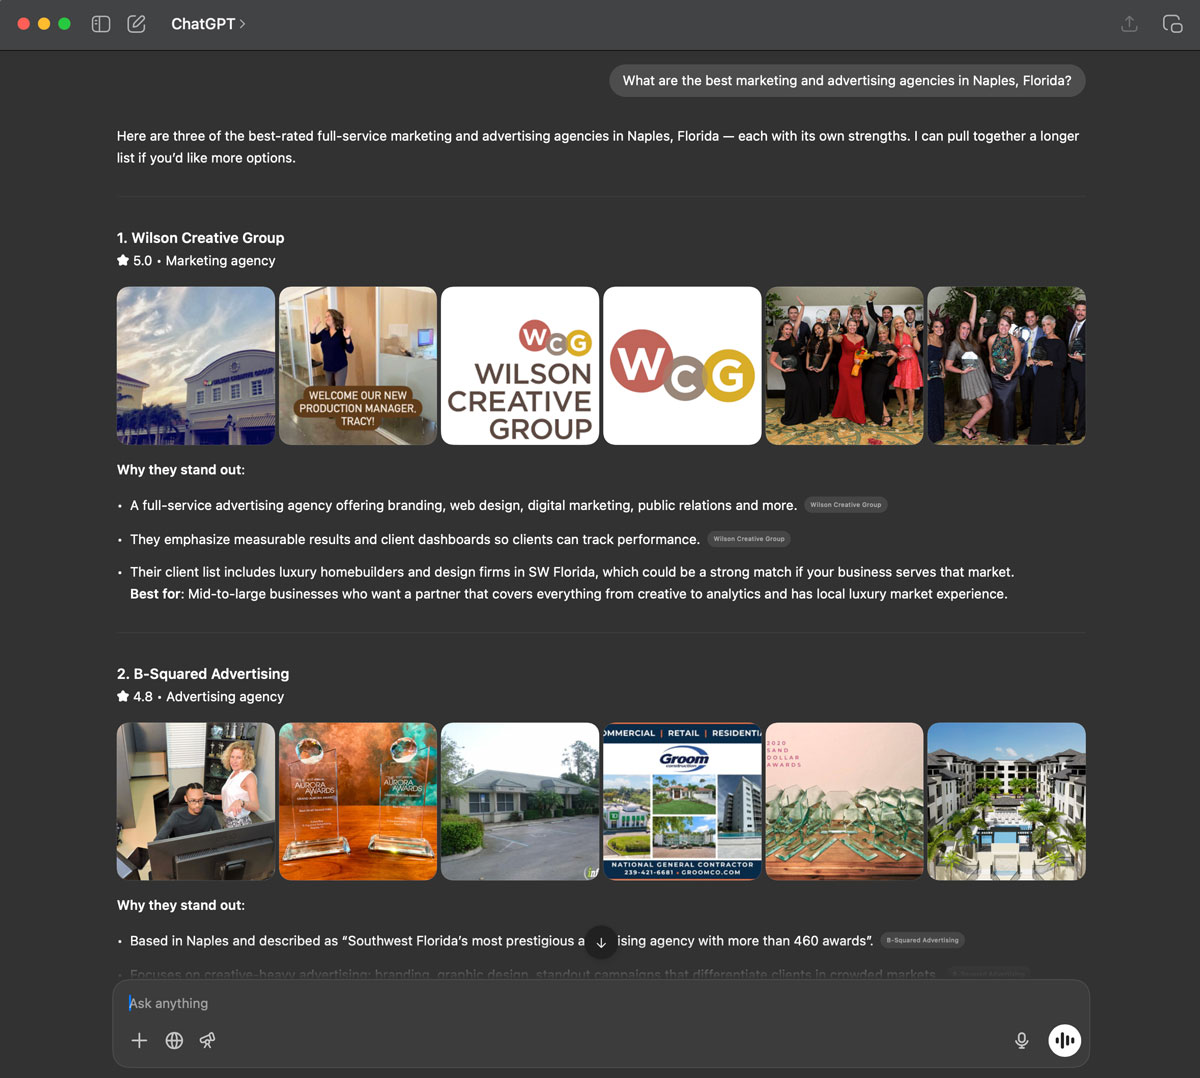Click the scroll-to-bottom arrow
Viewport: 1200px width, 1078px height.
click(601, 942)
